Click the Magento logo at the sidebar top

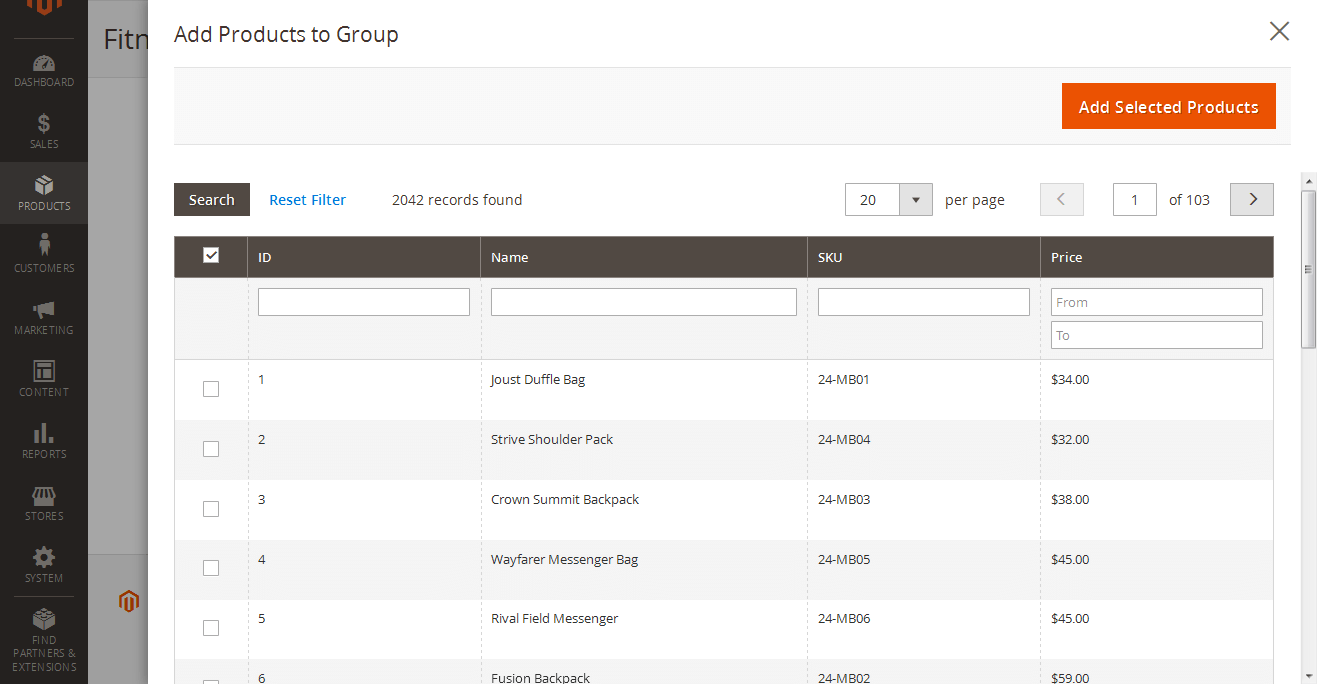click(43, 10)
